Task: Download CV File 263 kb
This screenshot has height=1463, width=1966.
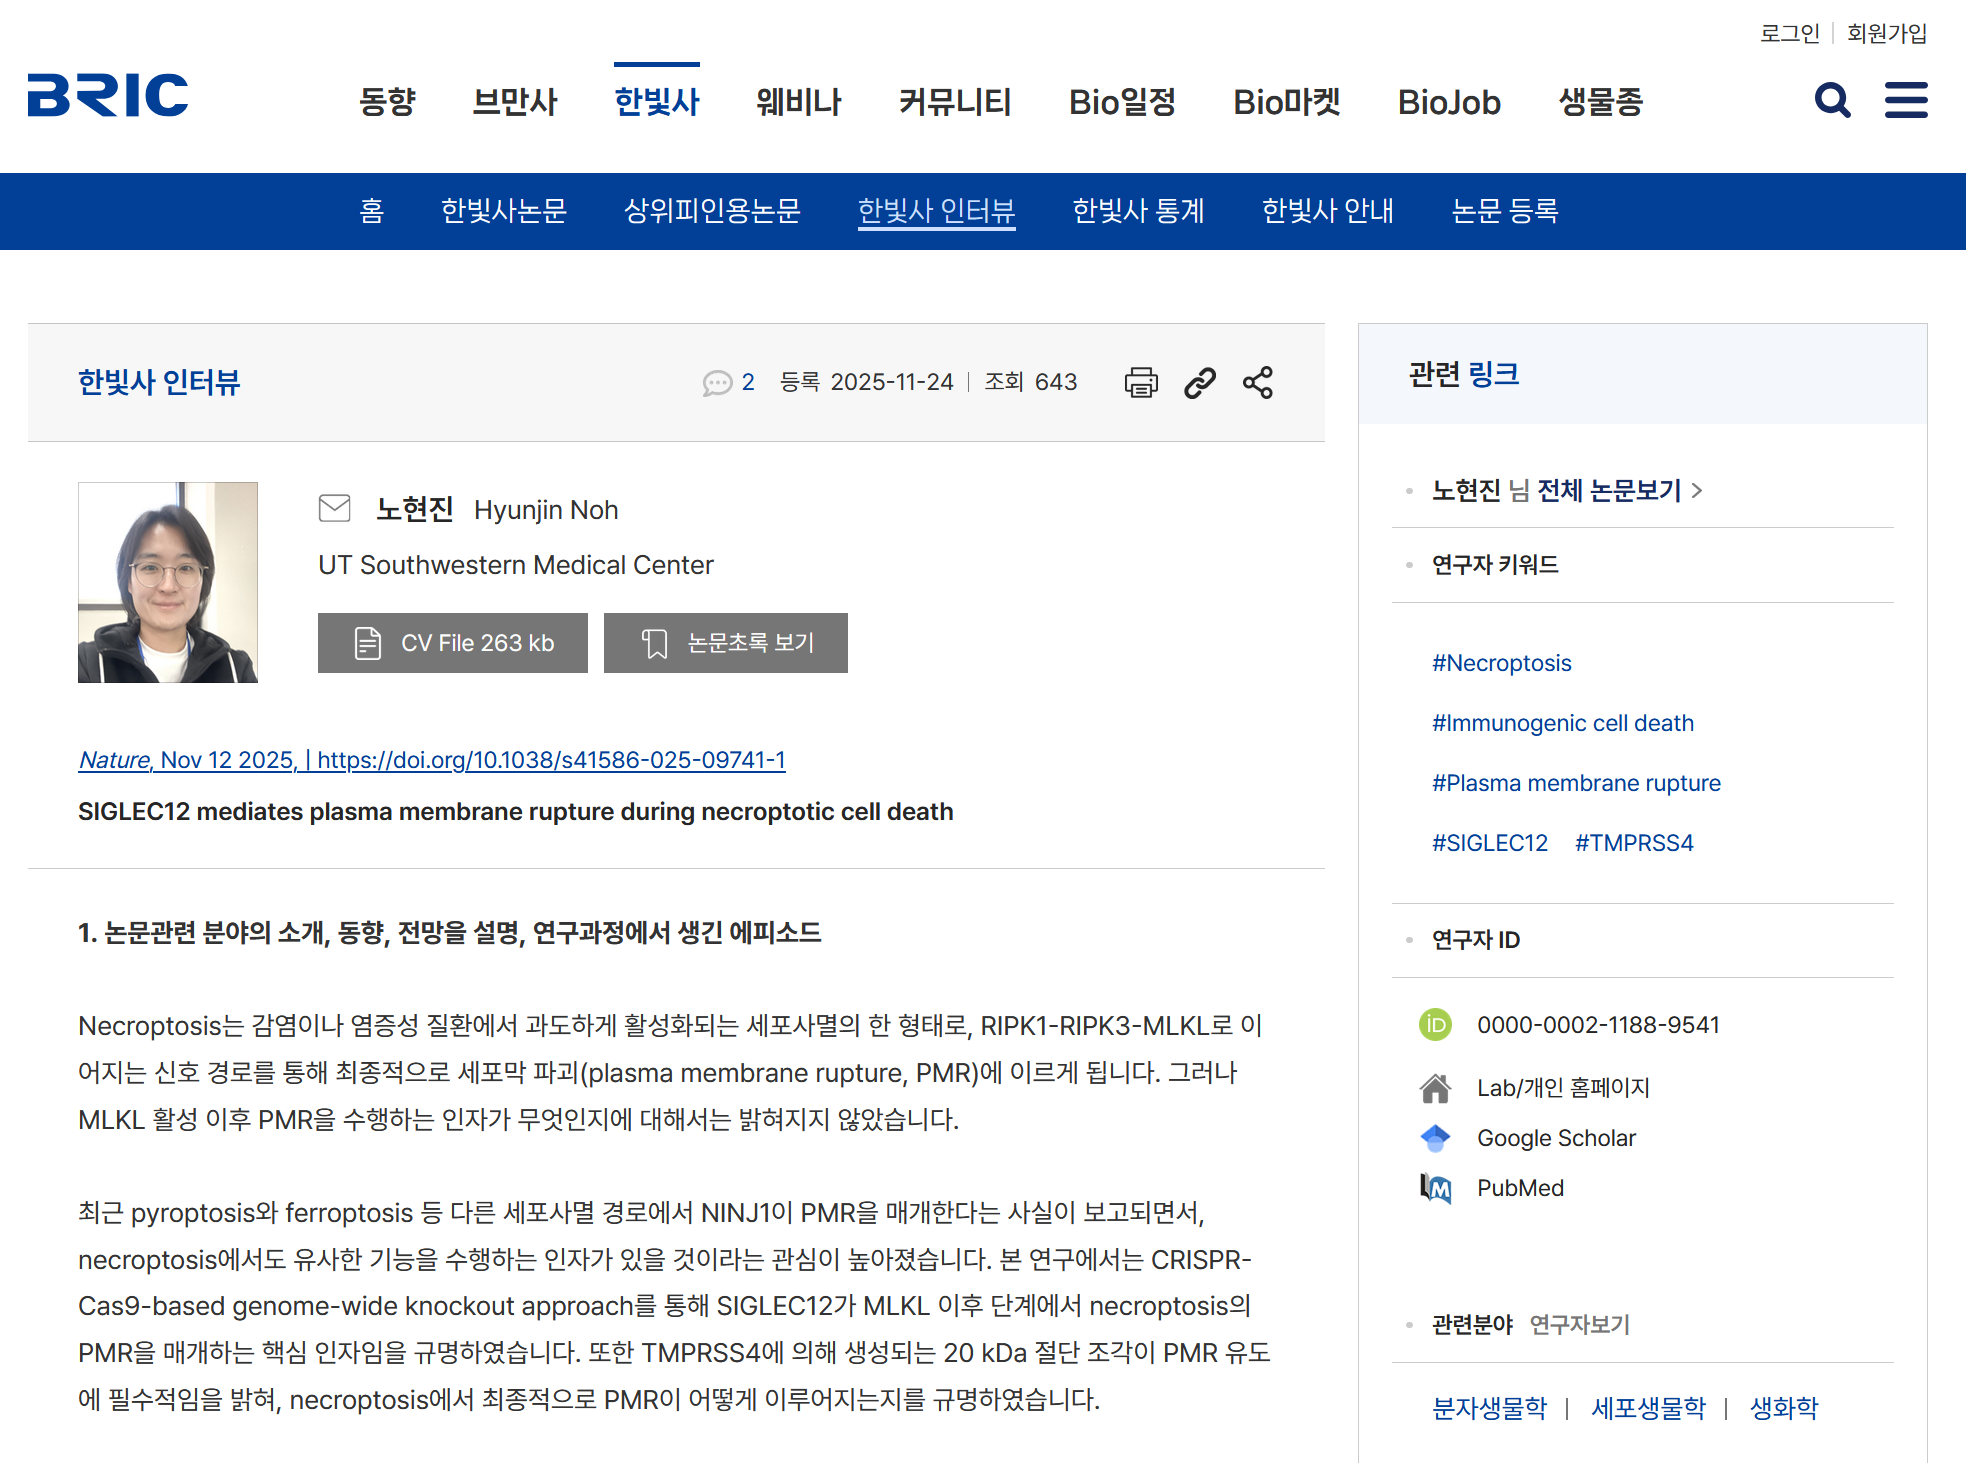Action: point(453,643)
